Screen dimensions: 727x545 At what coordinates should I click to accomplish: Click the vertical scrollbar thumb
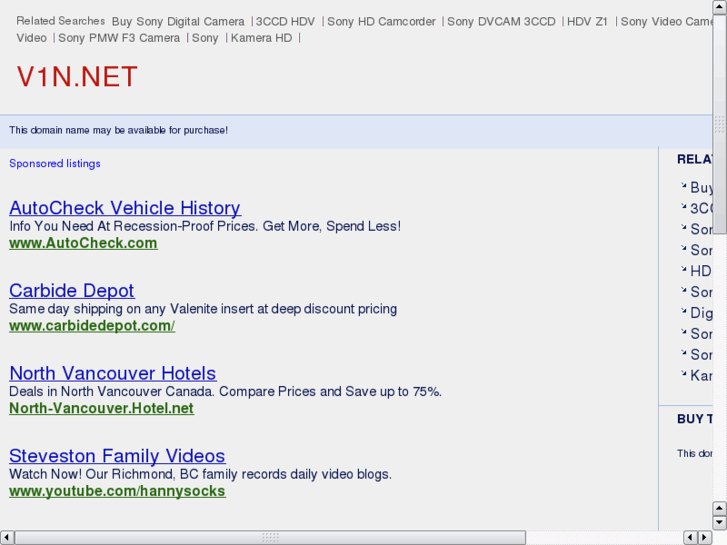719,124
